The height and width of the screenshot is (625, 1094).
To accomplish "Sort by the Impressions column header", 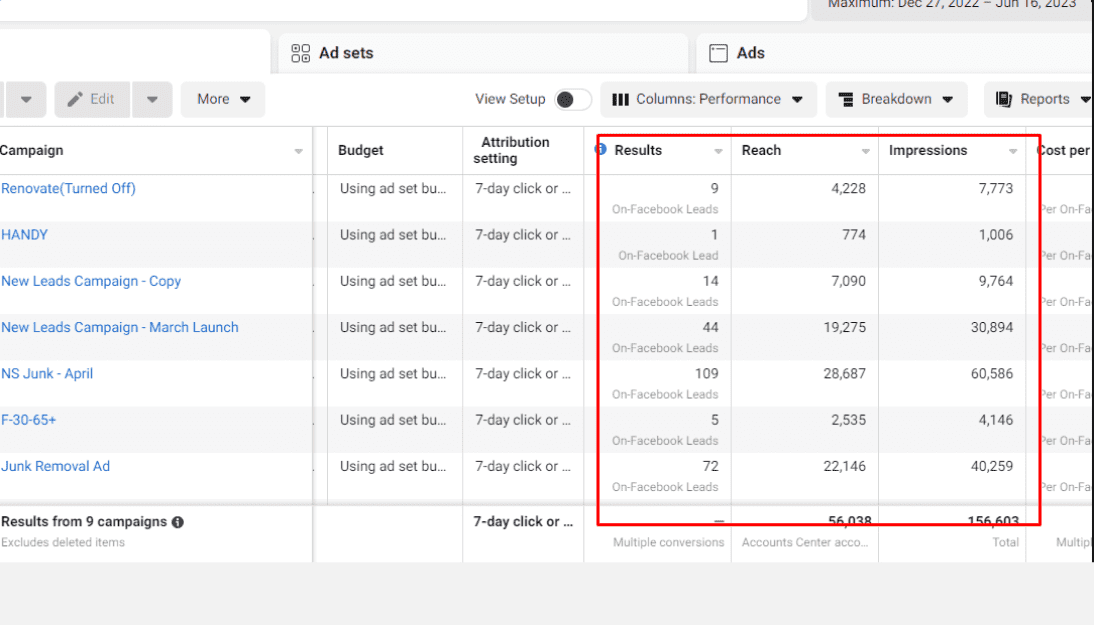I will [x=928, y=150].
